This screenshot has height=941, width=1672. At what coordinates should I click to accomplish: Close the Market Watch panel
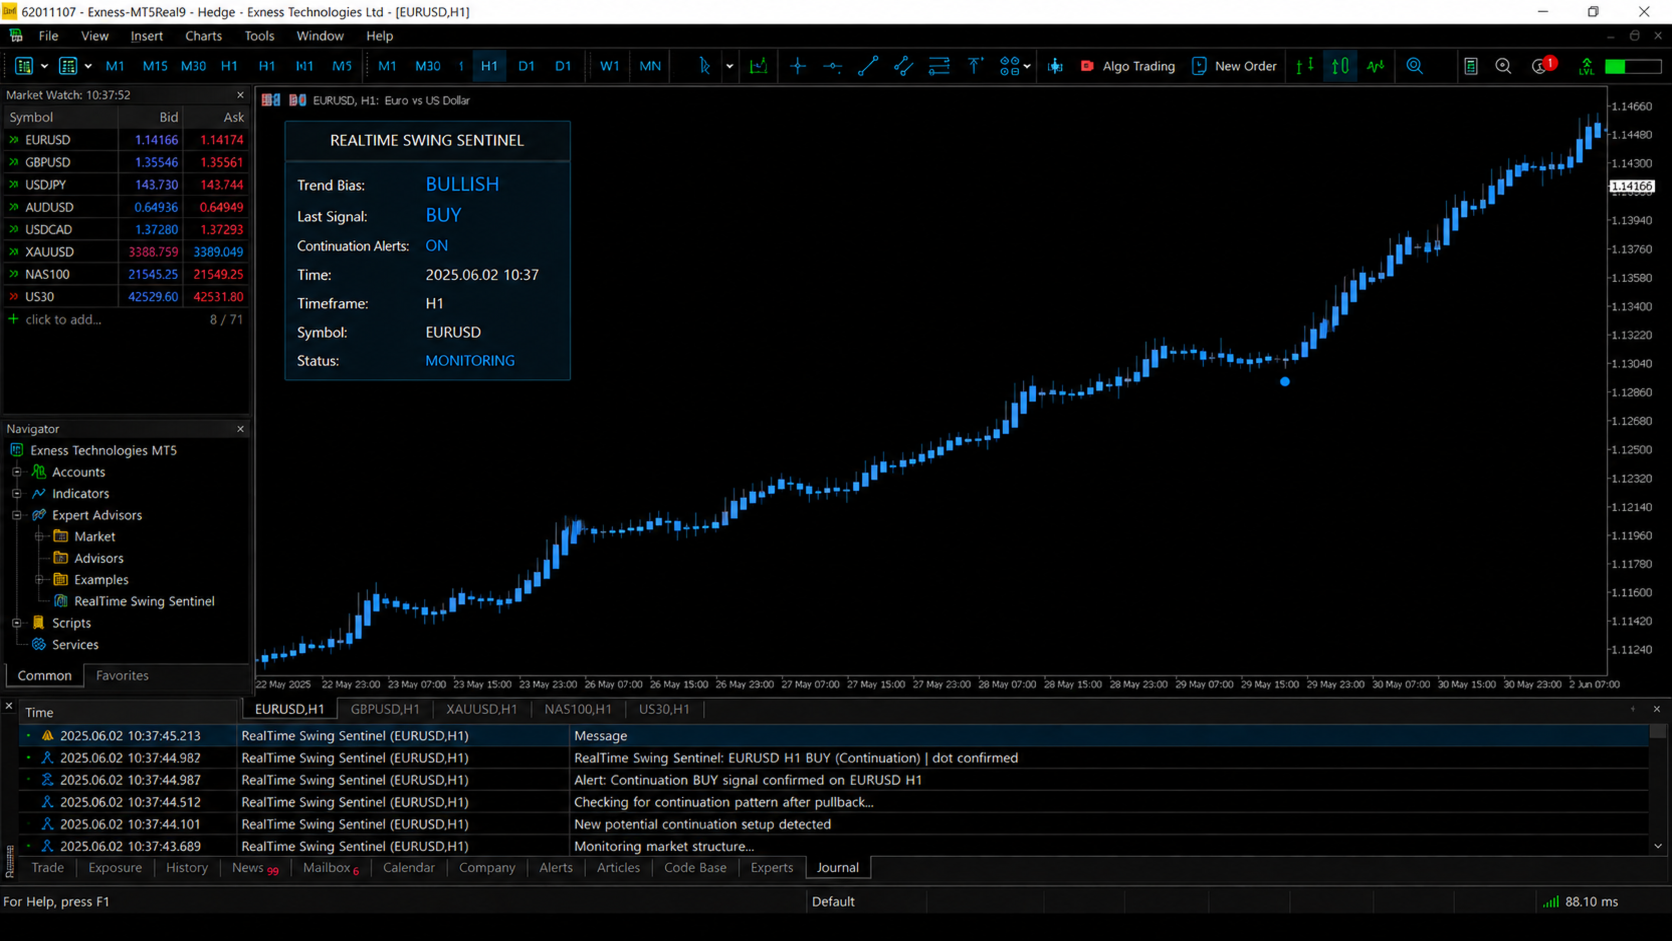click(240, 95)
